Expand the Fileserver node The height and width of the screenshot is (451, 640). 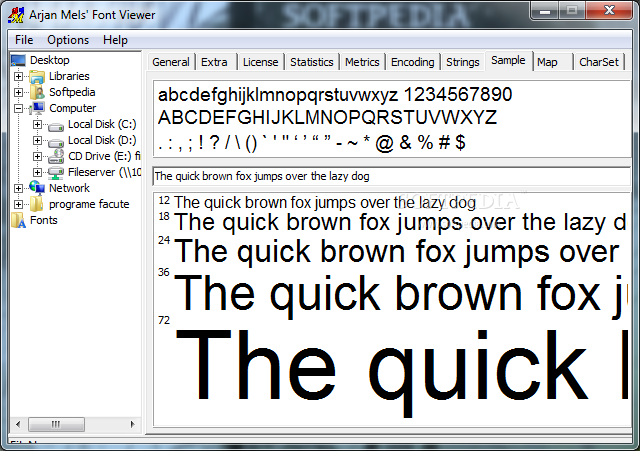(37, 172)
